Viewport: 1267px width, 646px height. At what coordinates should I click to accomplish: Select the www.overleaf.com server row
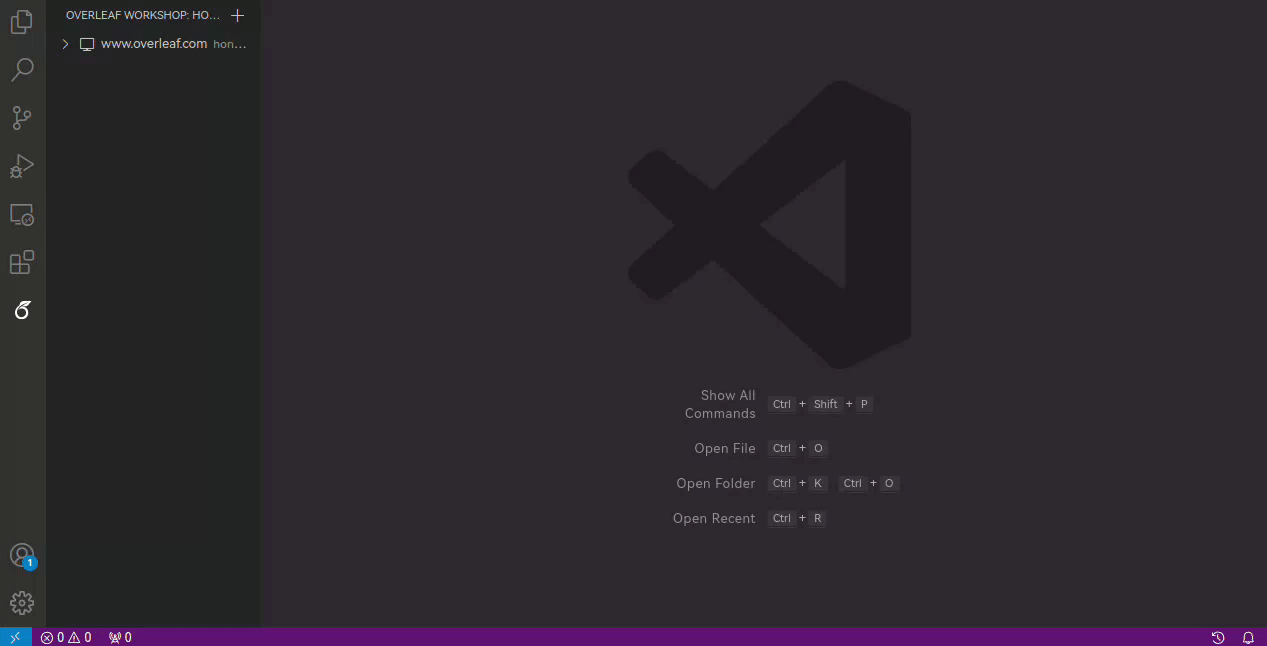[153, 44]
